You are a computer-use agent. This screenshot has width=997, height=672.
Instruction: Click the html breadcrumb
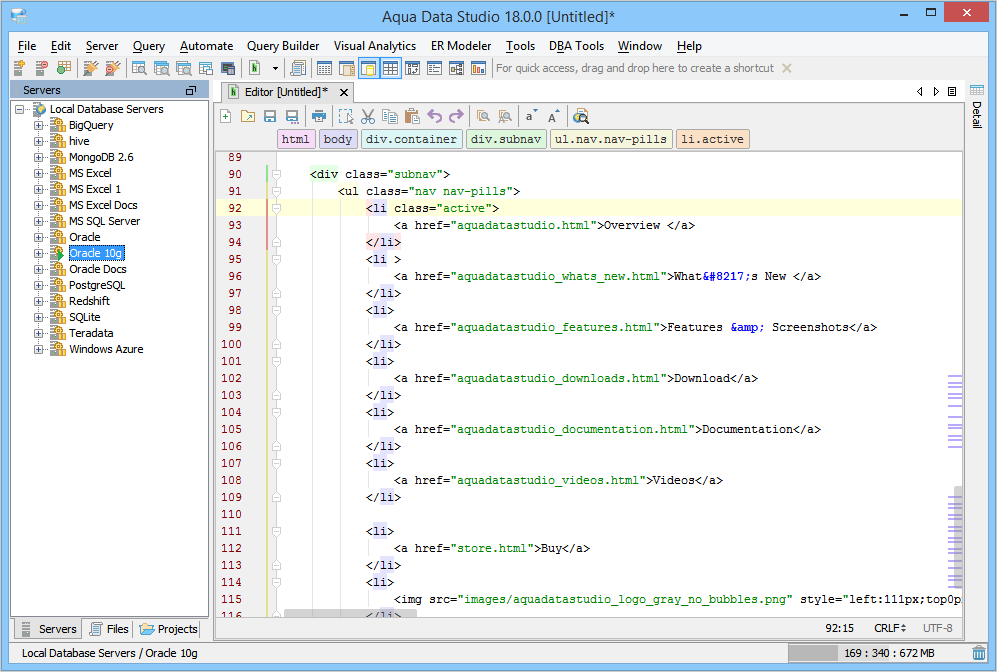tap(296, 139)
